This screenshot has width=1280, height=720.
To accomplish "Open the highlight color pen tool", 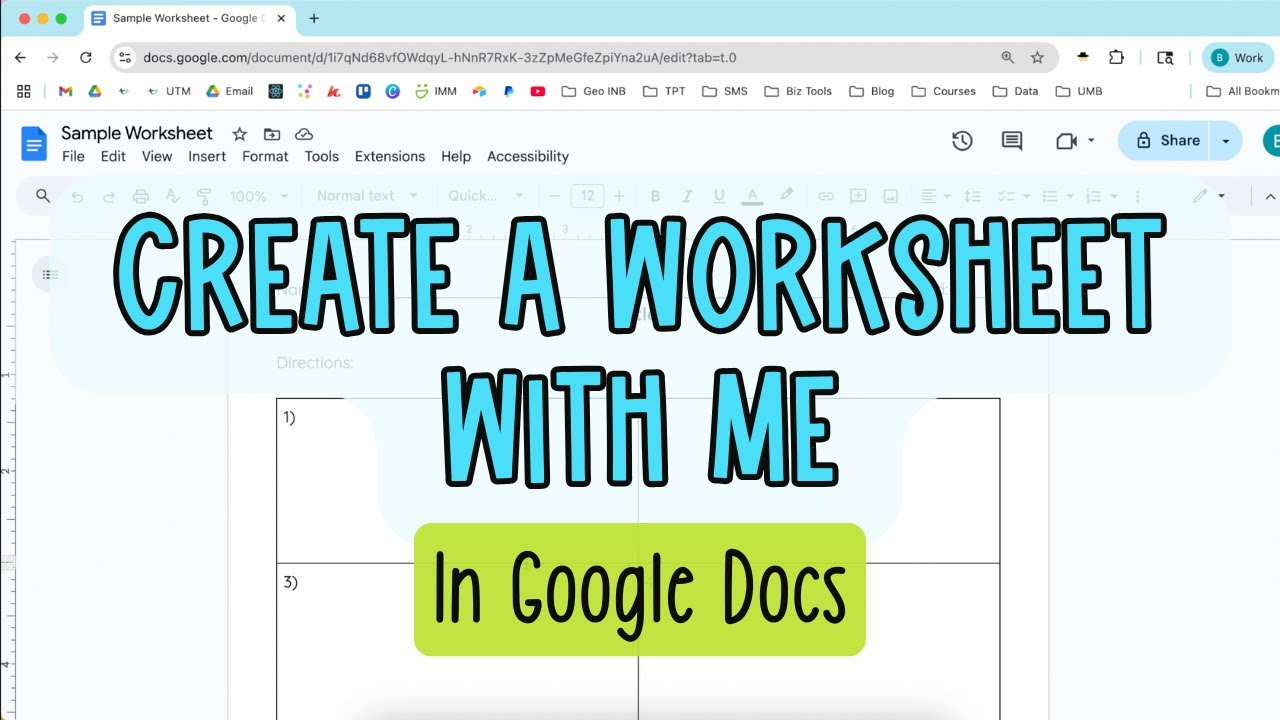I will pos(786,196).
